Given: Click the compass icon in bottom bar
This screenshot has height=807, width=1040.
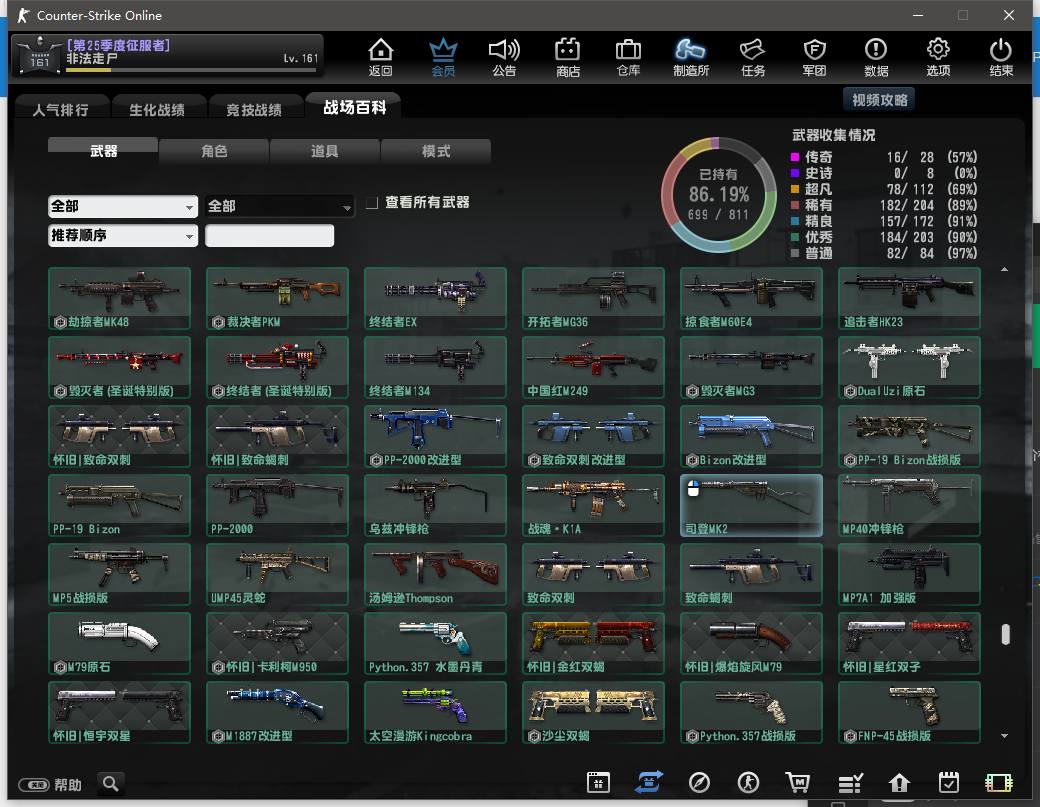Looking at the screenshot, I should (699, 782).
